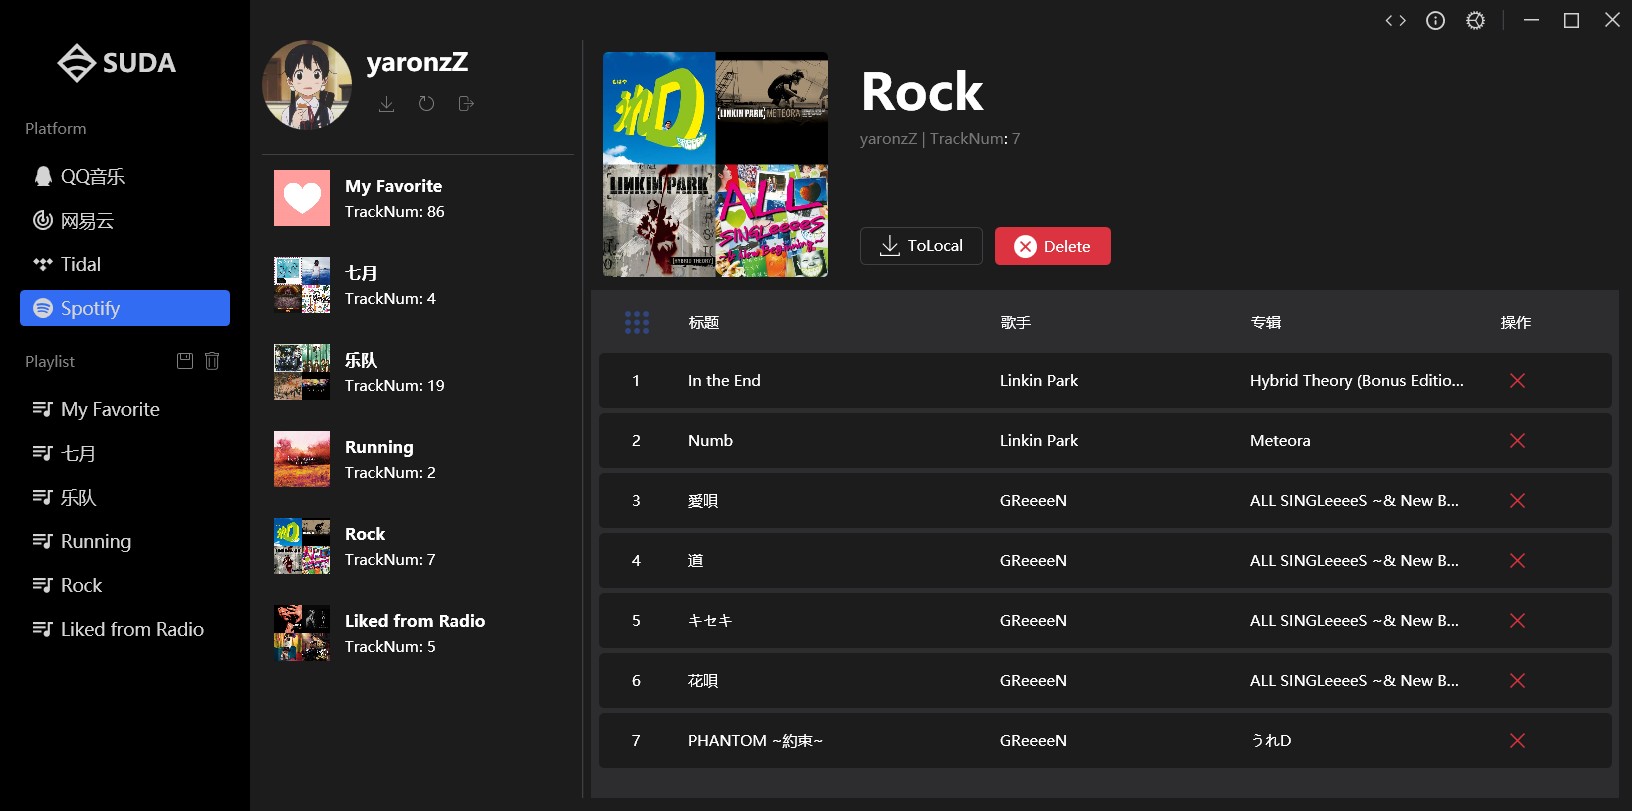Remove track 道

[1517, 560]
